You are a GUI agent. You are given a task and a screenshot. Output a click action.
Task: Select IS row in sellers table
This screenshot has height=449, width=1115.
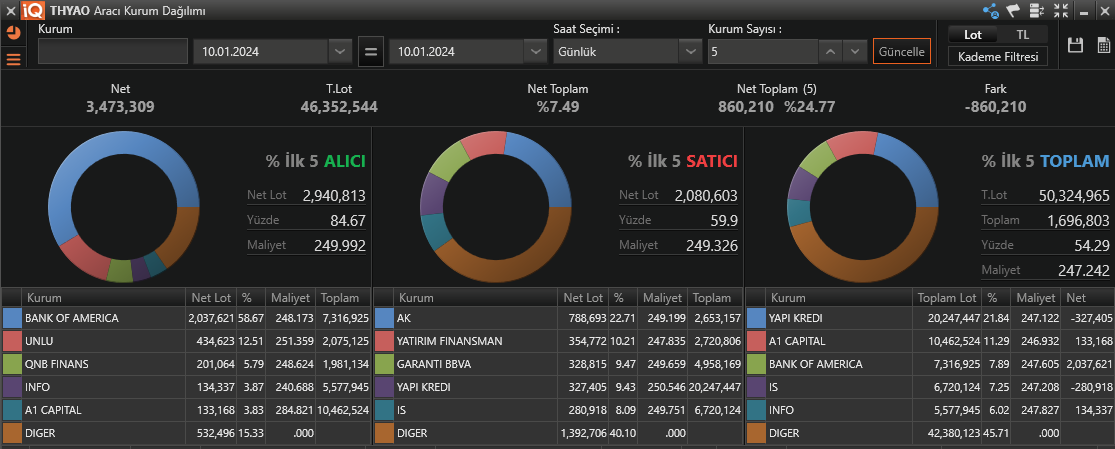[558, 410]
